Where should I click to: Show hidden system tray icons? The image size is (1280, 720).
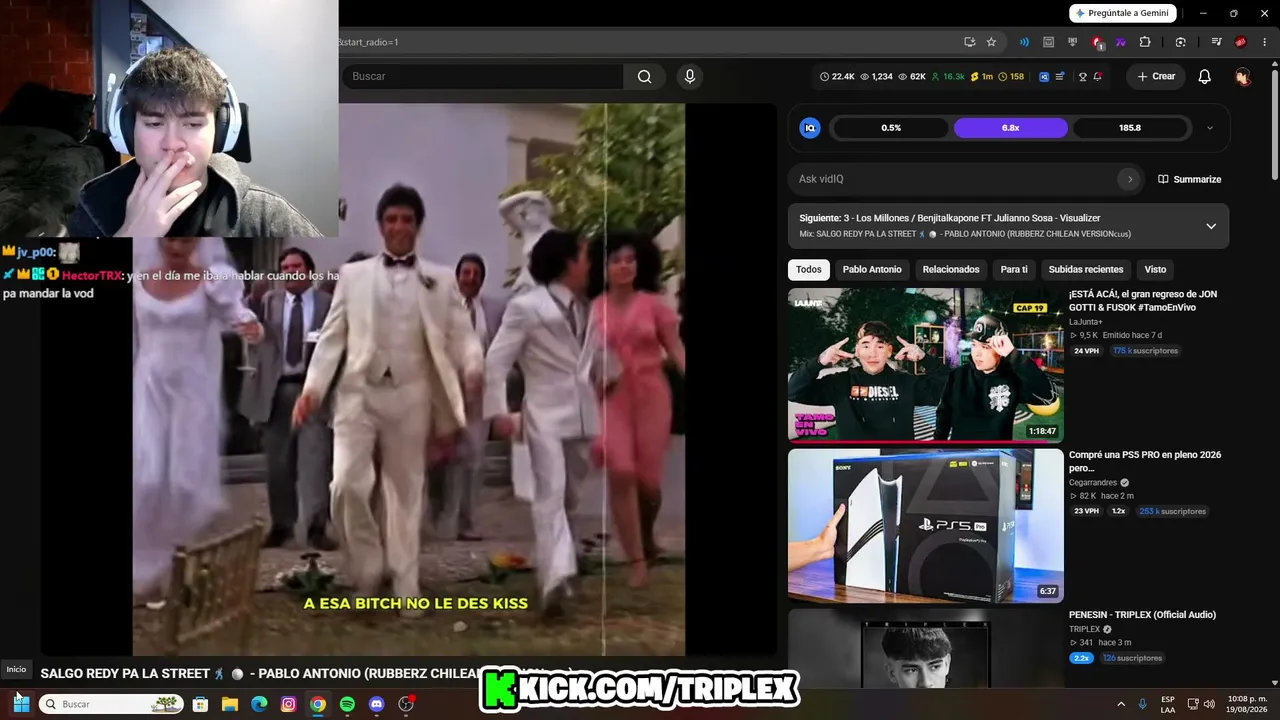point(1121,704)
